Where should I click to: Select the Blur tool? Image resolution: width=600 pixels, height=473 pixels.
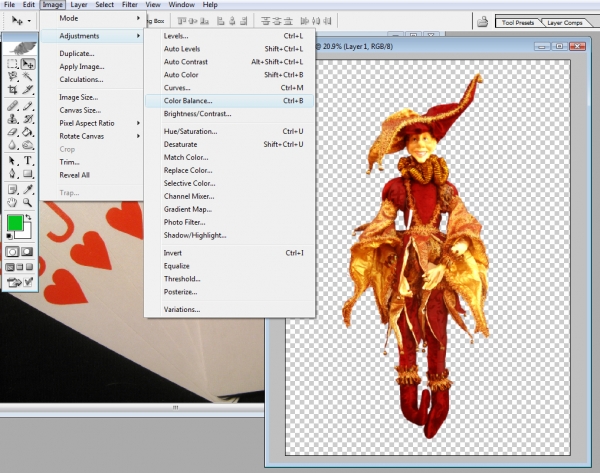[x=13, y=145]
